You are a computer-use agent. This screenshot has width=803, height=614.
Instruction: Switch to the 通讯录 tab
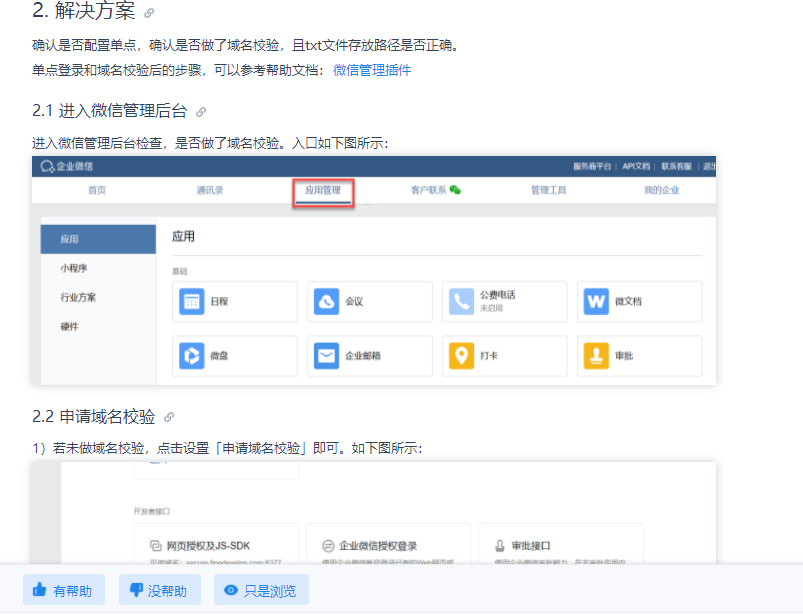tap(210, 190)
